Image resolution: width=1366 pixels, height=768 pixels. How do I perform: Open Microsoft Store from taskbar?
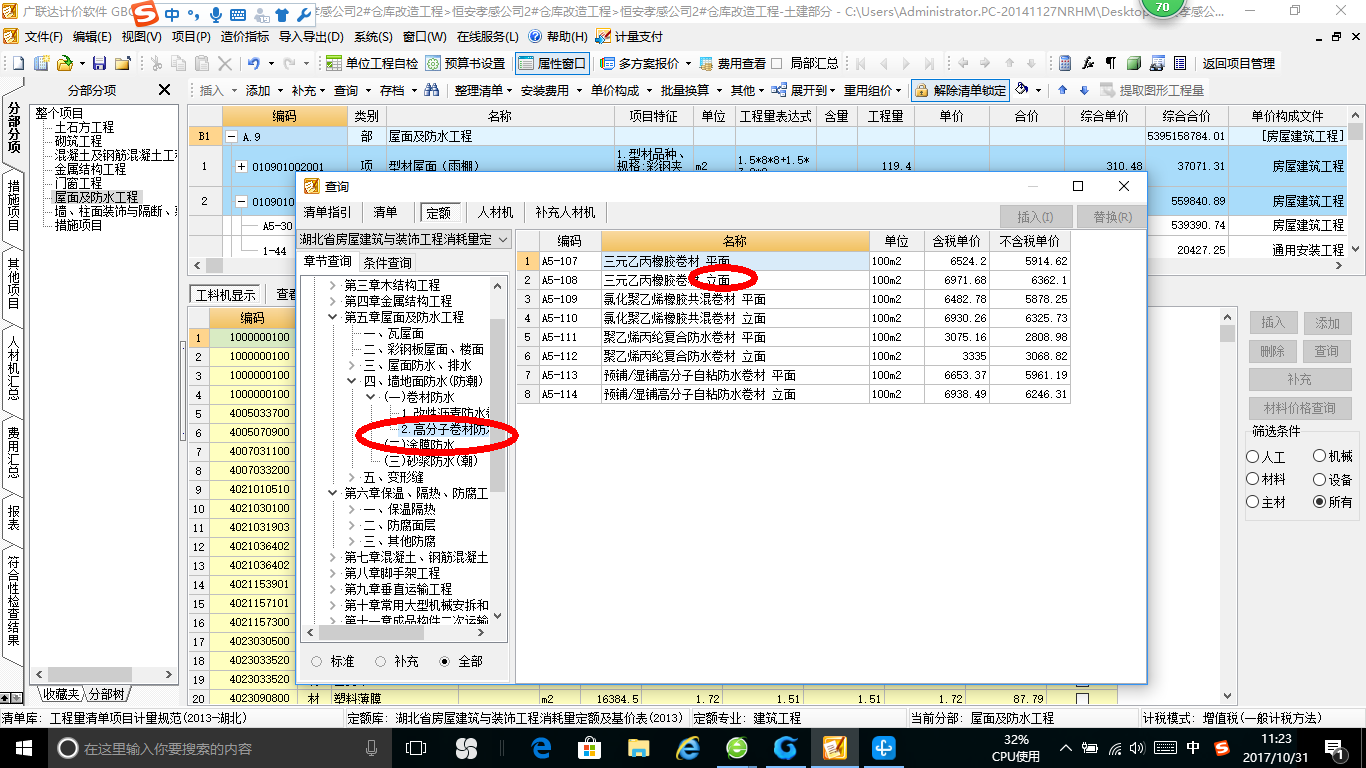point(590,748)
